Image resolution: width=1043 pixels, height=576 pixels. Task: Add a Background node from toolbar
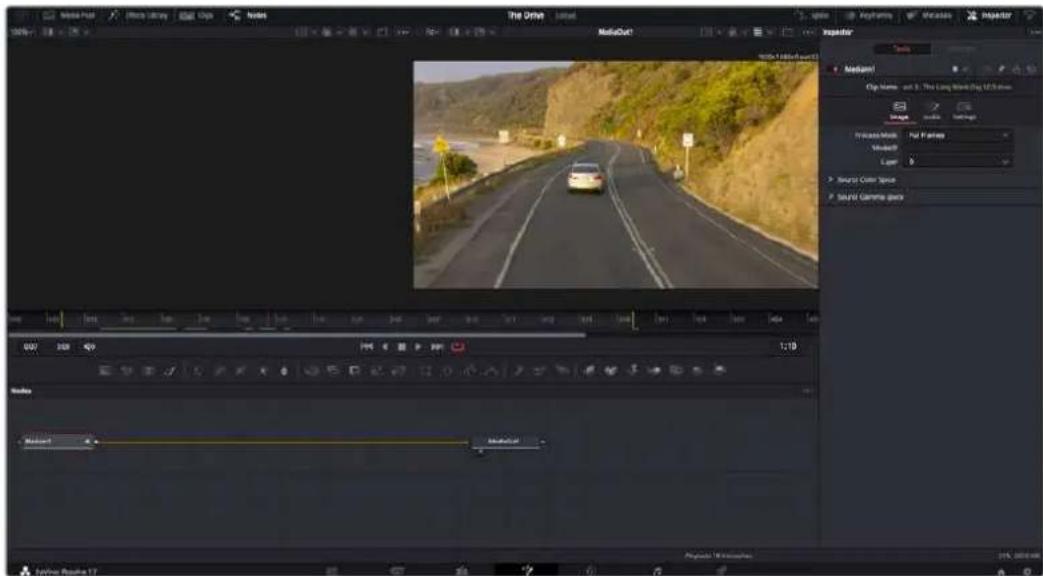pyautogui.click(x=104, y=370)
